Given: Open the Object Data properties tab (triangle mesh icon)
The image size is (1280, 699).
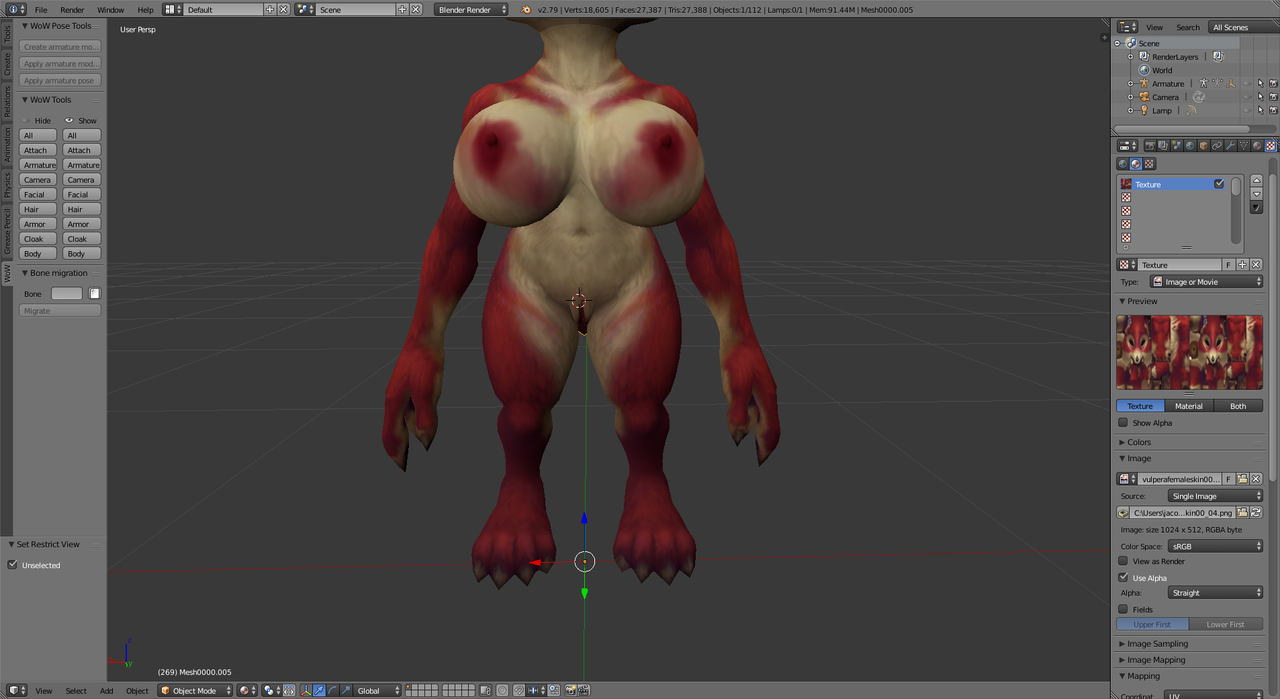Looking at the screenshot, I should tap(1244, 145).
